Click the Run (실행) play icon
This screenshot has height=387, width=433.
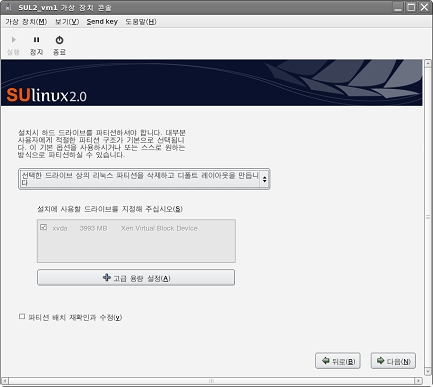(13, 40)
